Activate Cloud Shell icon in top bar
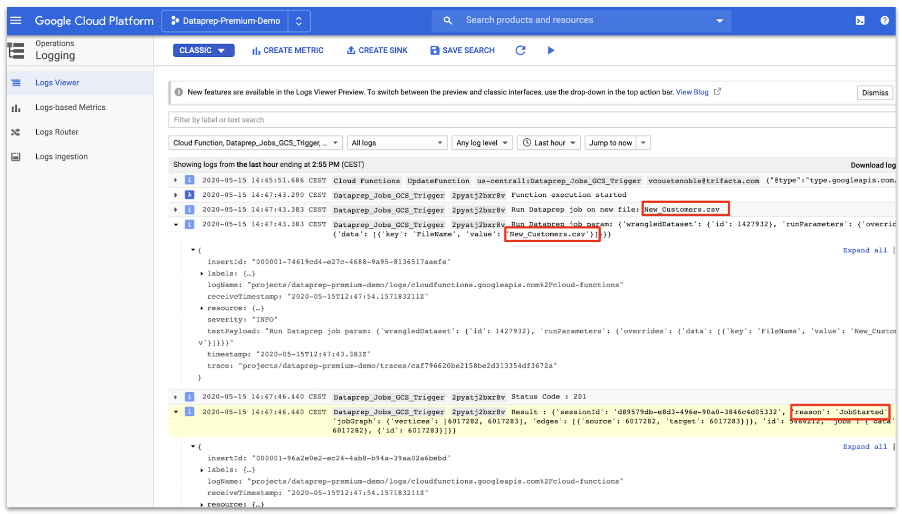Image resolution: width=902 pixels, height=514 pixels. click(860, 21)
